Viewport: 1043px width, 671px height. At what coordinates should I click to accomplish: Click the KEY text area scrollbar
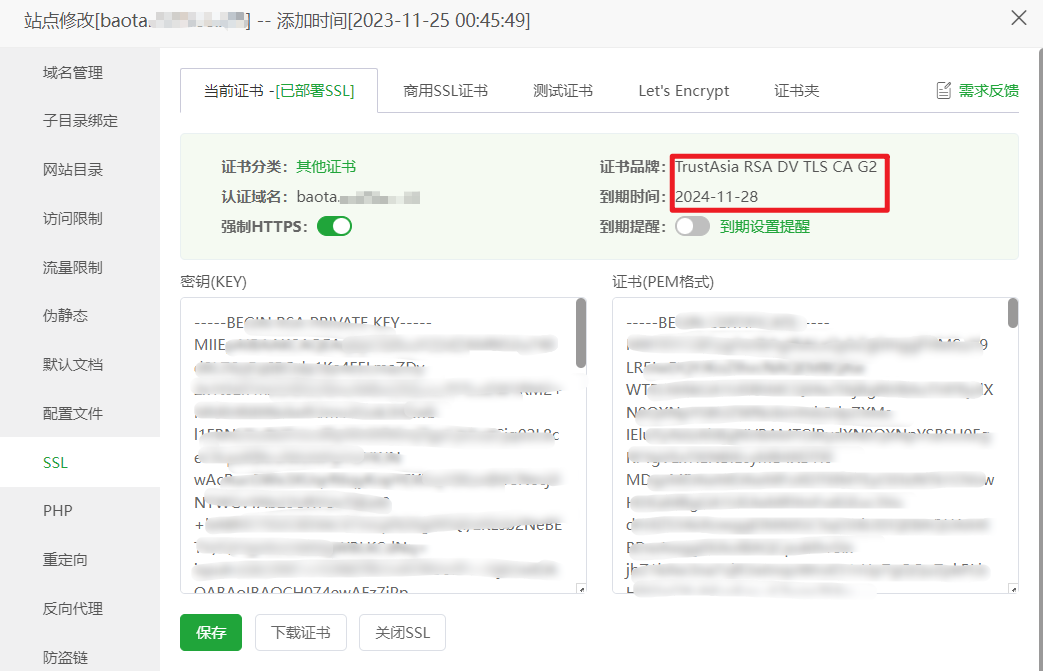(581, 333)
